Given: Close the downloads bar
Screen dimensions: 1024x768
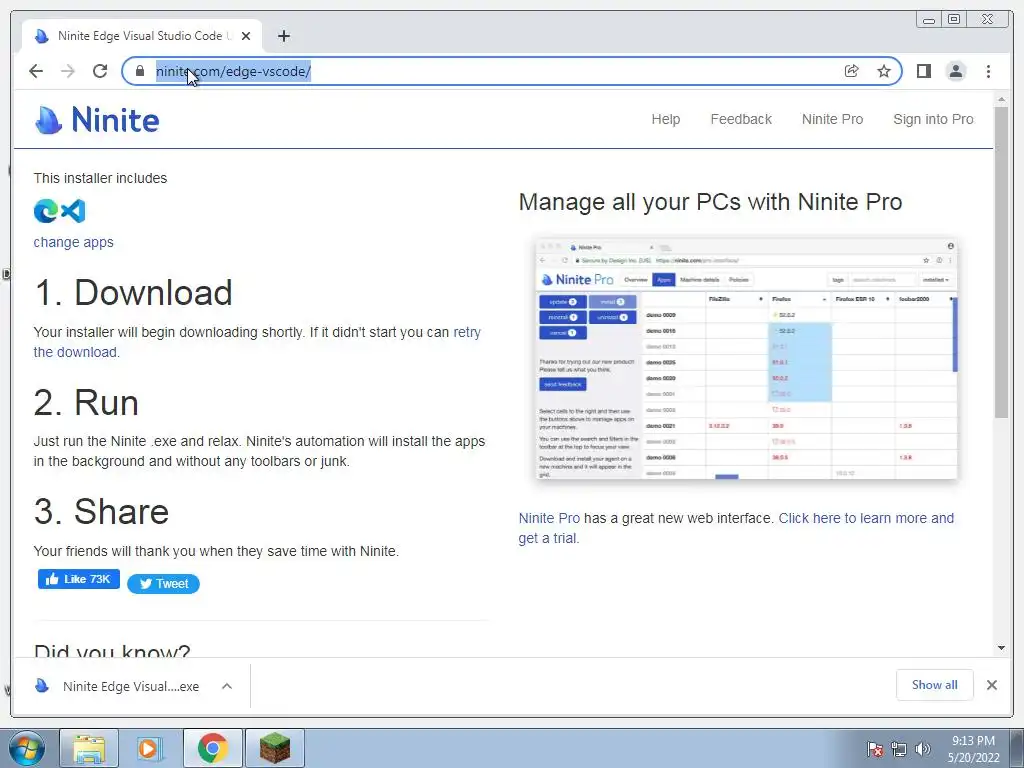Looking at the screenshot, I should tap(991, 685).
